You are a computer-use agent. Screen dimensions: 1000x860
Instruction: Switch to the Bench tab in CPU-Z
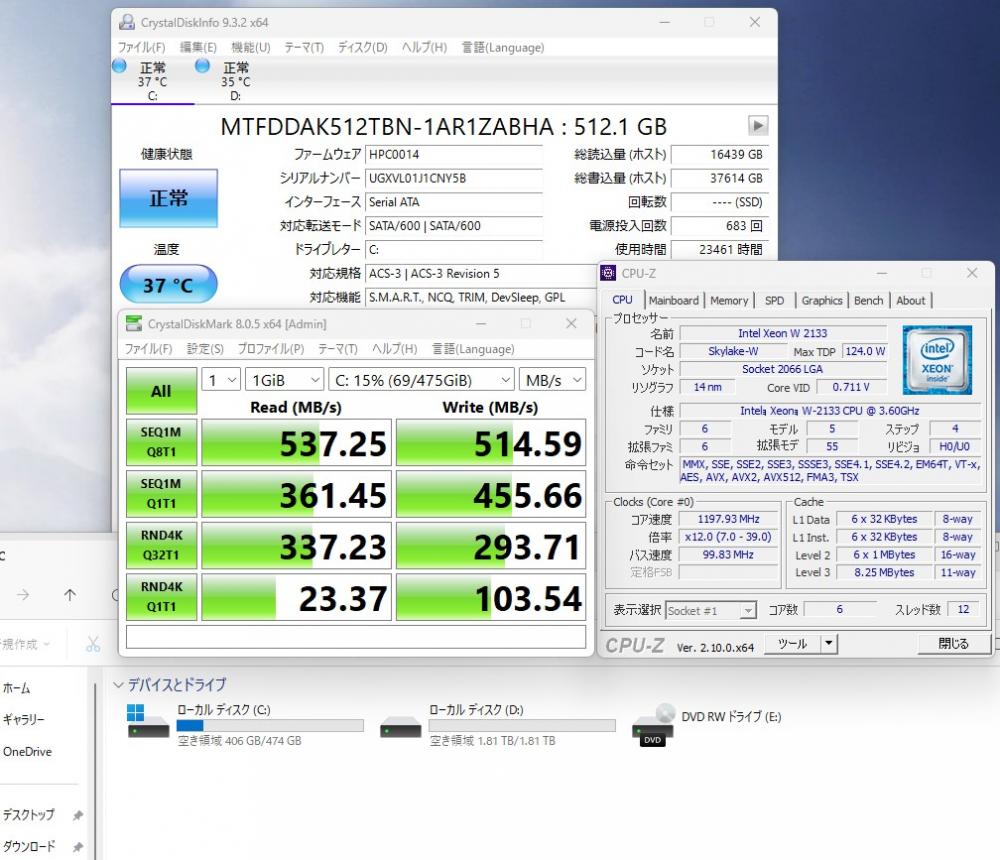[869, 300]
